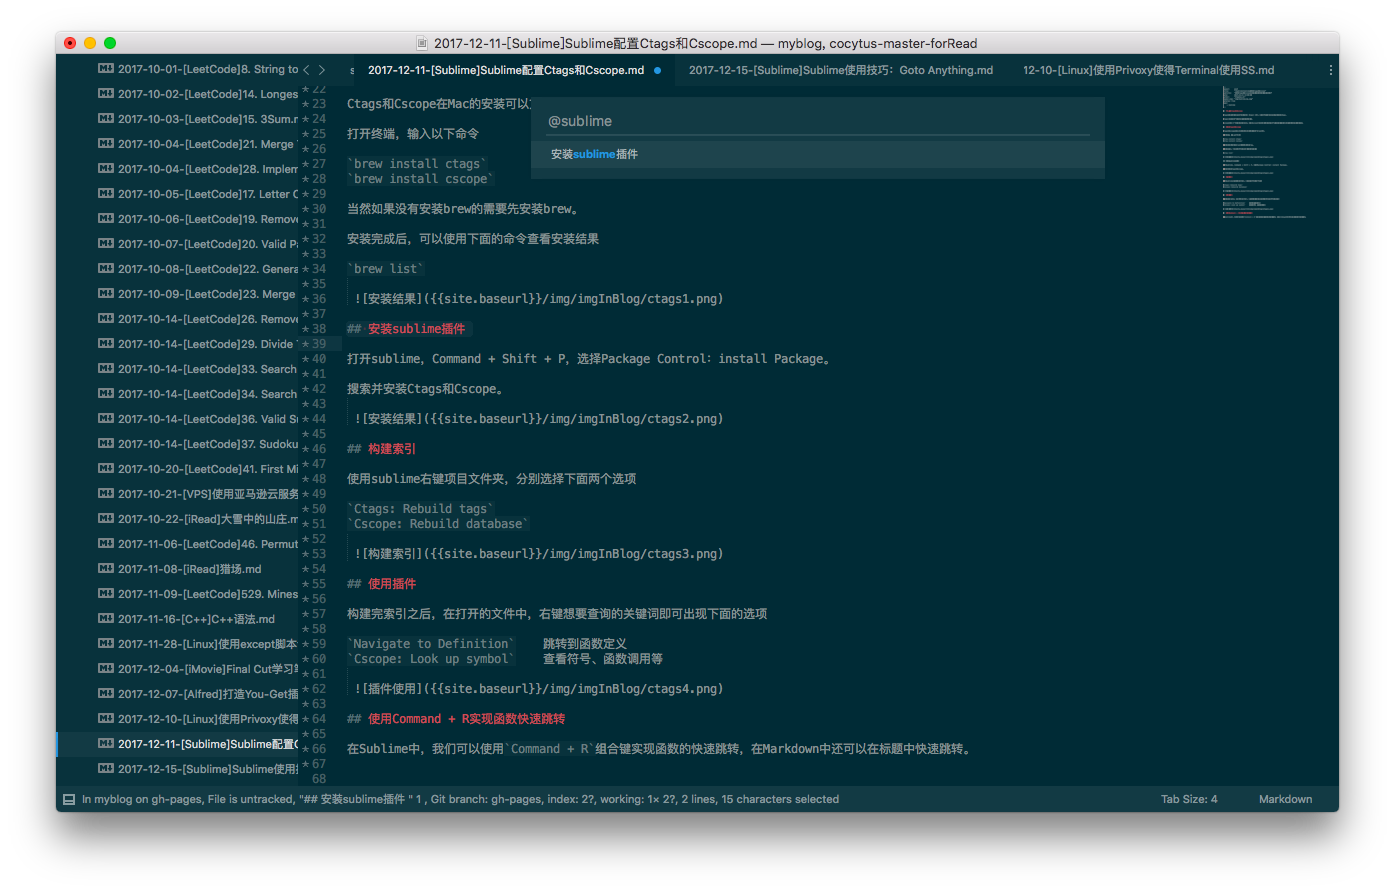Screen dimensions: 1395x892
Task: Click the Markdown icon beside 2017-11-08-[iRead]猫场.md
Action: point(105,569)
